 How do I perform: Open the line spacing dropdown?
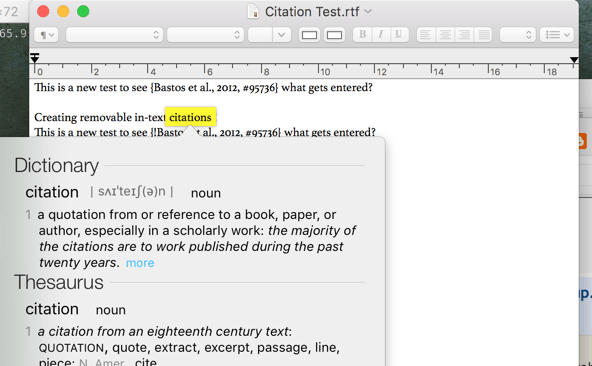point(517,35)
